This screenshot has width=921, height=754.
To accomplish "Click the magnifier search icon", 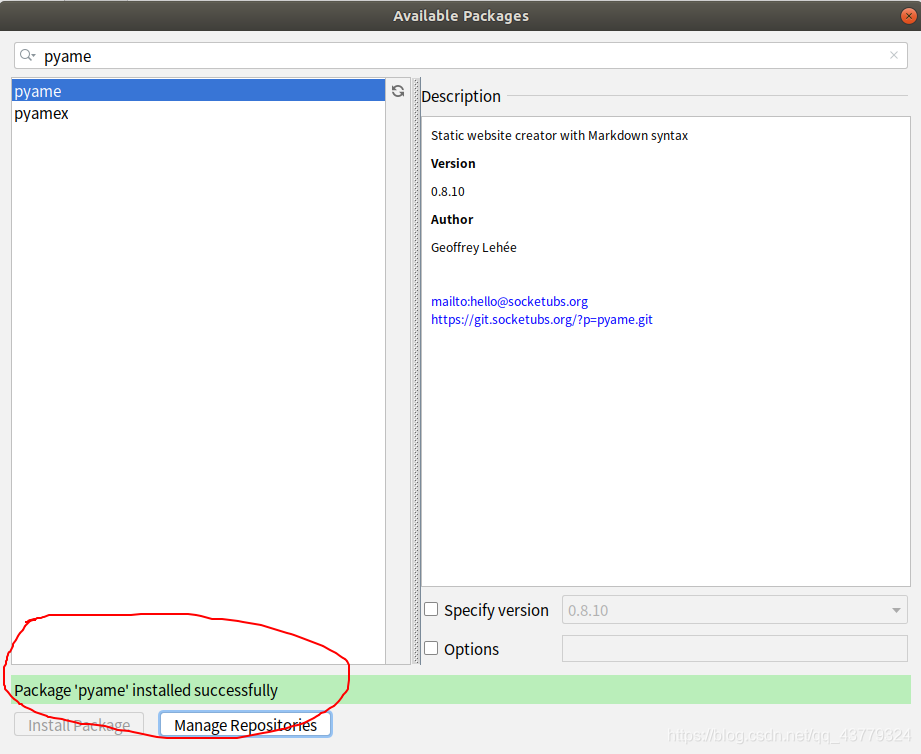I will point(24,55).
